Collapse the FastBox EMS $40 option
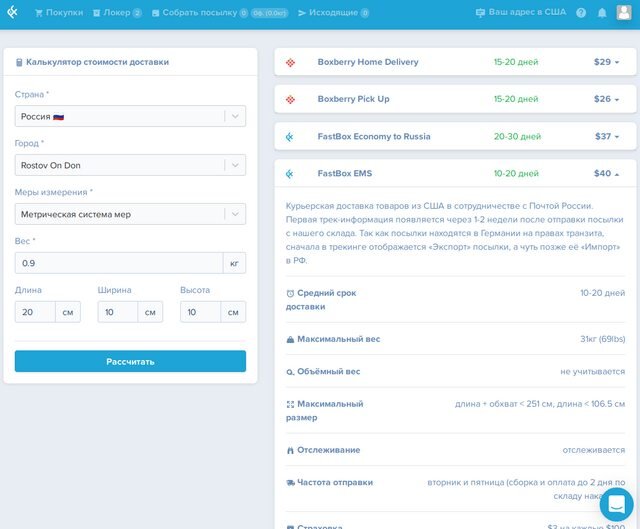The image size is (640, 529). click(455, 173)
